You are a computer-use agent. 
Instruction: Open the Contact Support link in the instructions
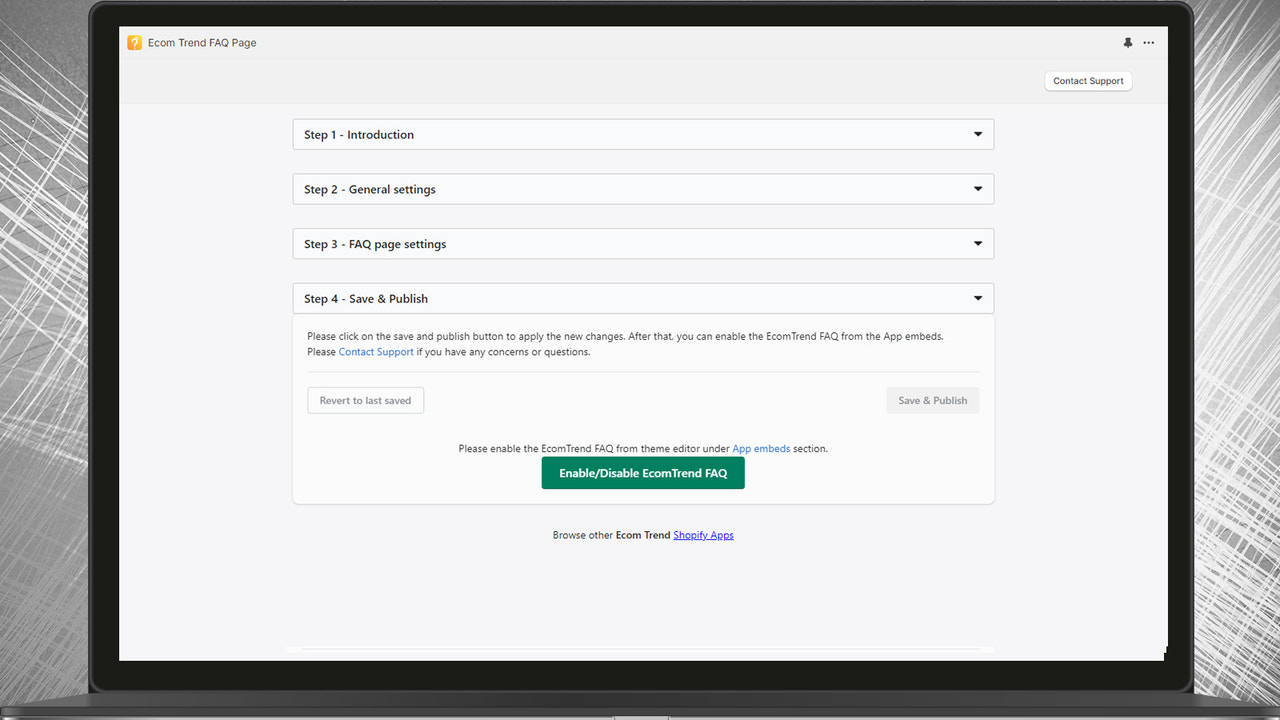tap(376, 351)
